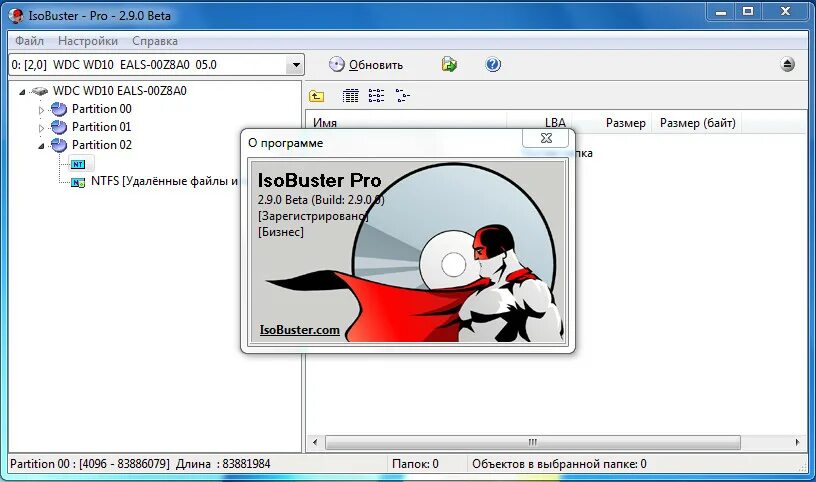Go up one folder level icon
This screenshot has width=816, height=482.
[316, 96]
